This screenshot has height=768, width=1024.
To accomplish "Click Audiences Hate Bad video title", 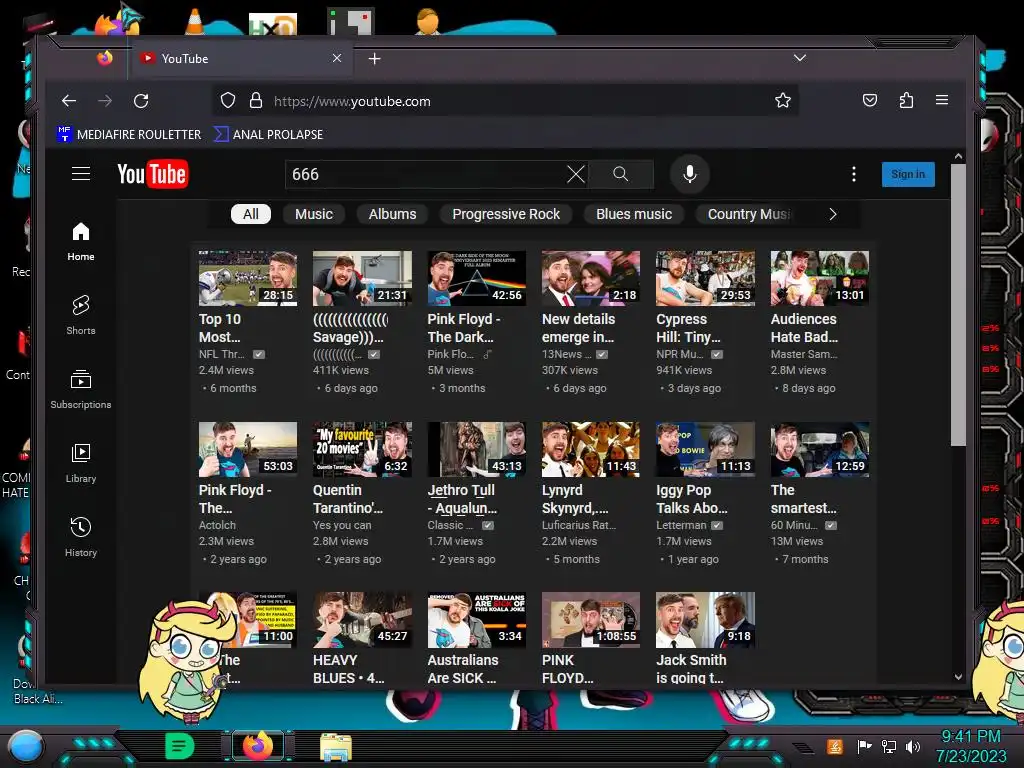I will 804,328.
